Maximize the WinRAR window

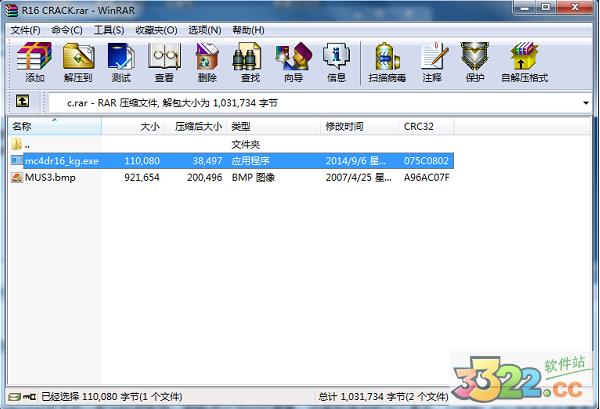click(x=546, y=8)
